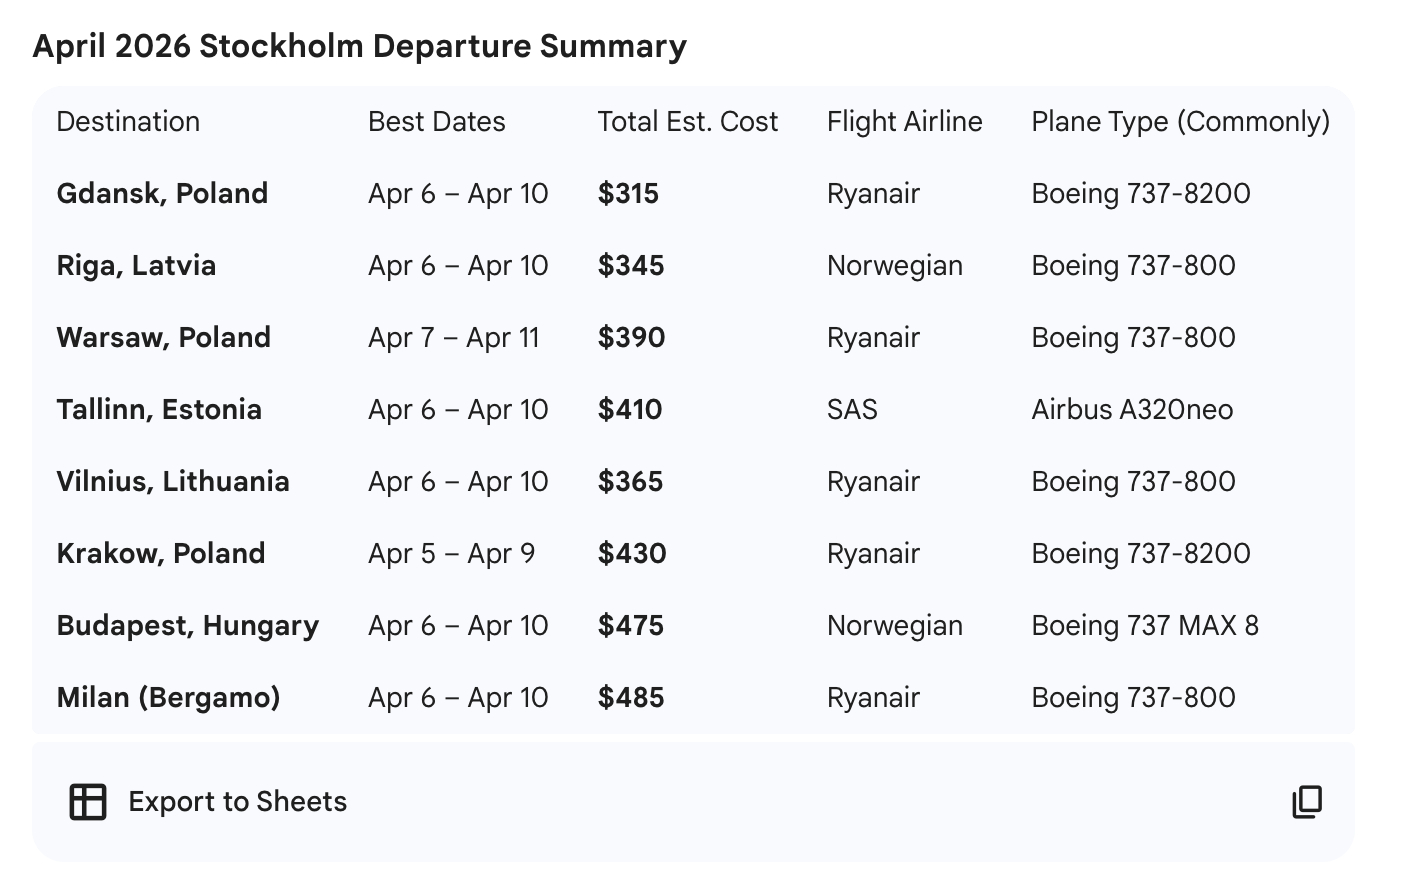Click the Warsaw, Poland row title
This screenshot has height=880, width=1404.
tap(163, 338)
